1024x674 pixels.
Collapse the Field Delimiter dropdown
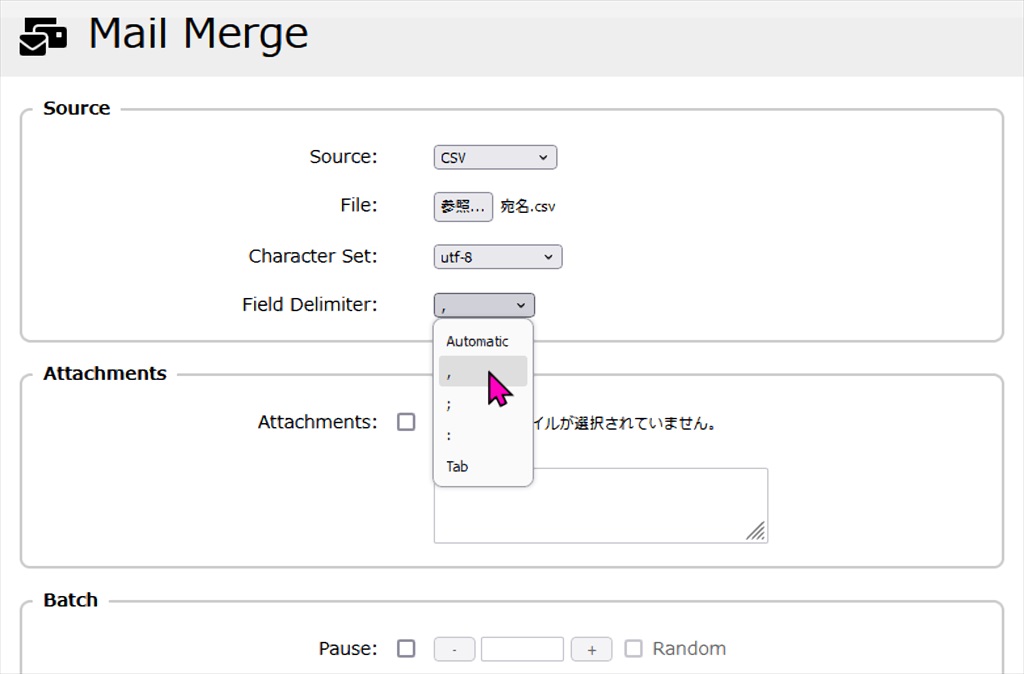tap(484, 305)
